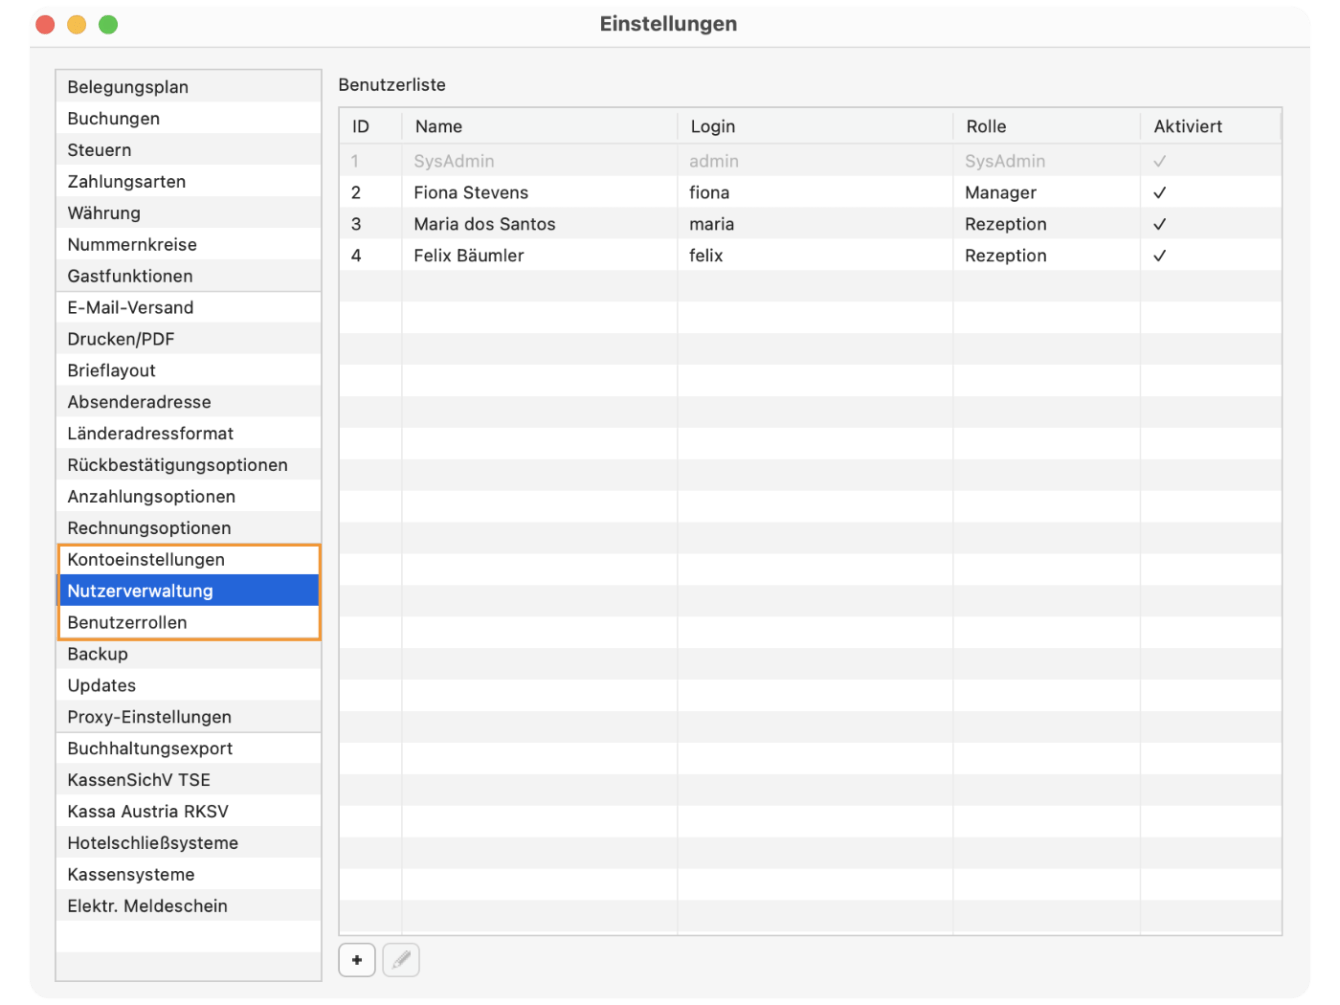Open Kassensysteme settings

[x=188, y=874]
